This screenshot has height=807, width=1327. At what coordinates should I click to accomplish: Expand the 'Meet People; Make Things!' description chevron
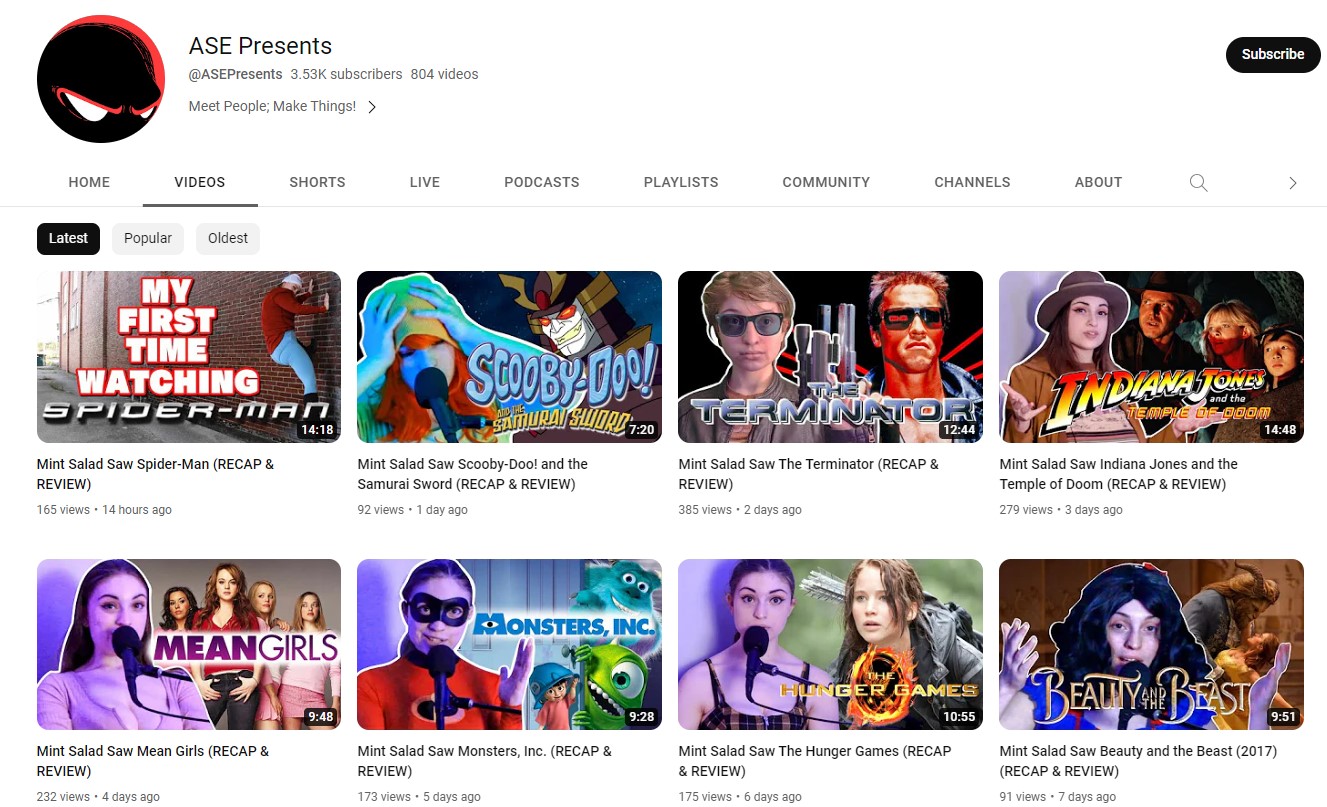point(372,107)
